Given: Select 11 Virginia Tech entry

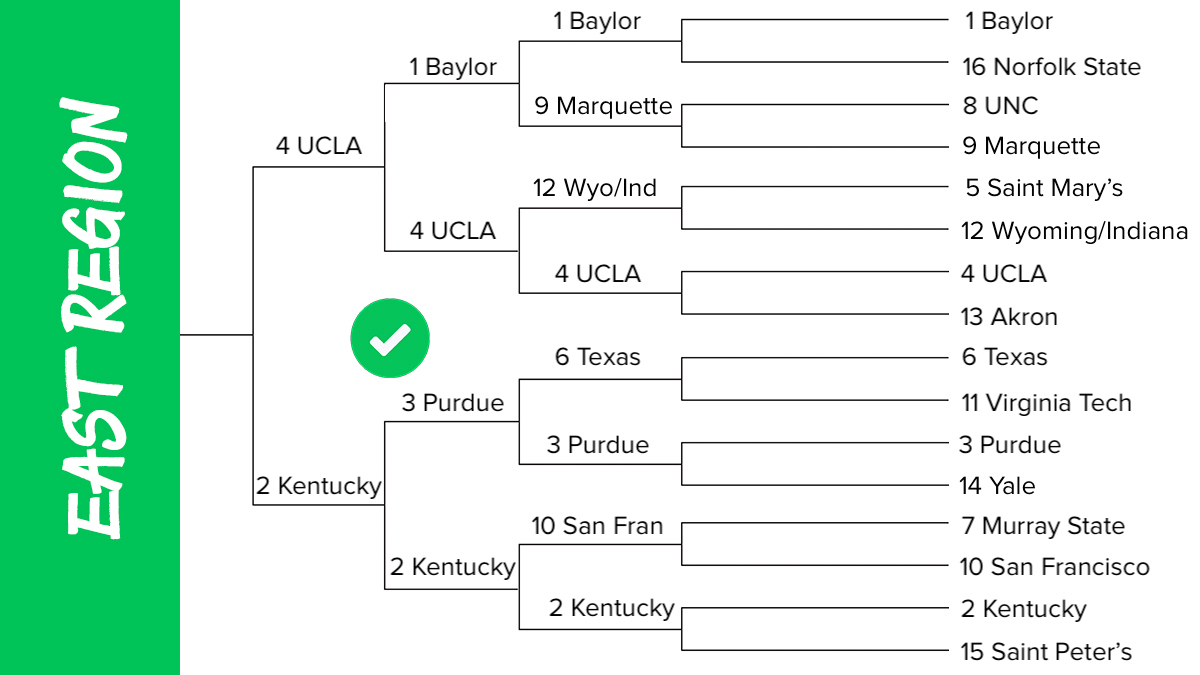Looking at the screenshot, I should [x=1046, y=403].
